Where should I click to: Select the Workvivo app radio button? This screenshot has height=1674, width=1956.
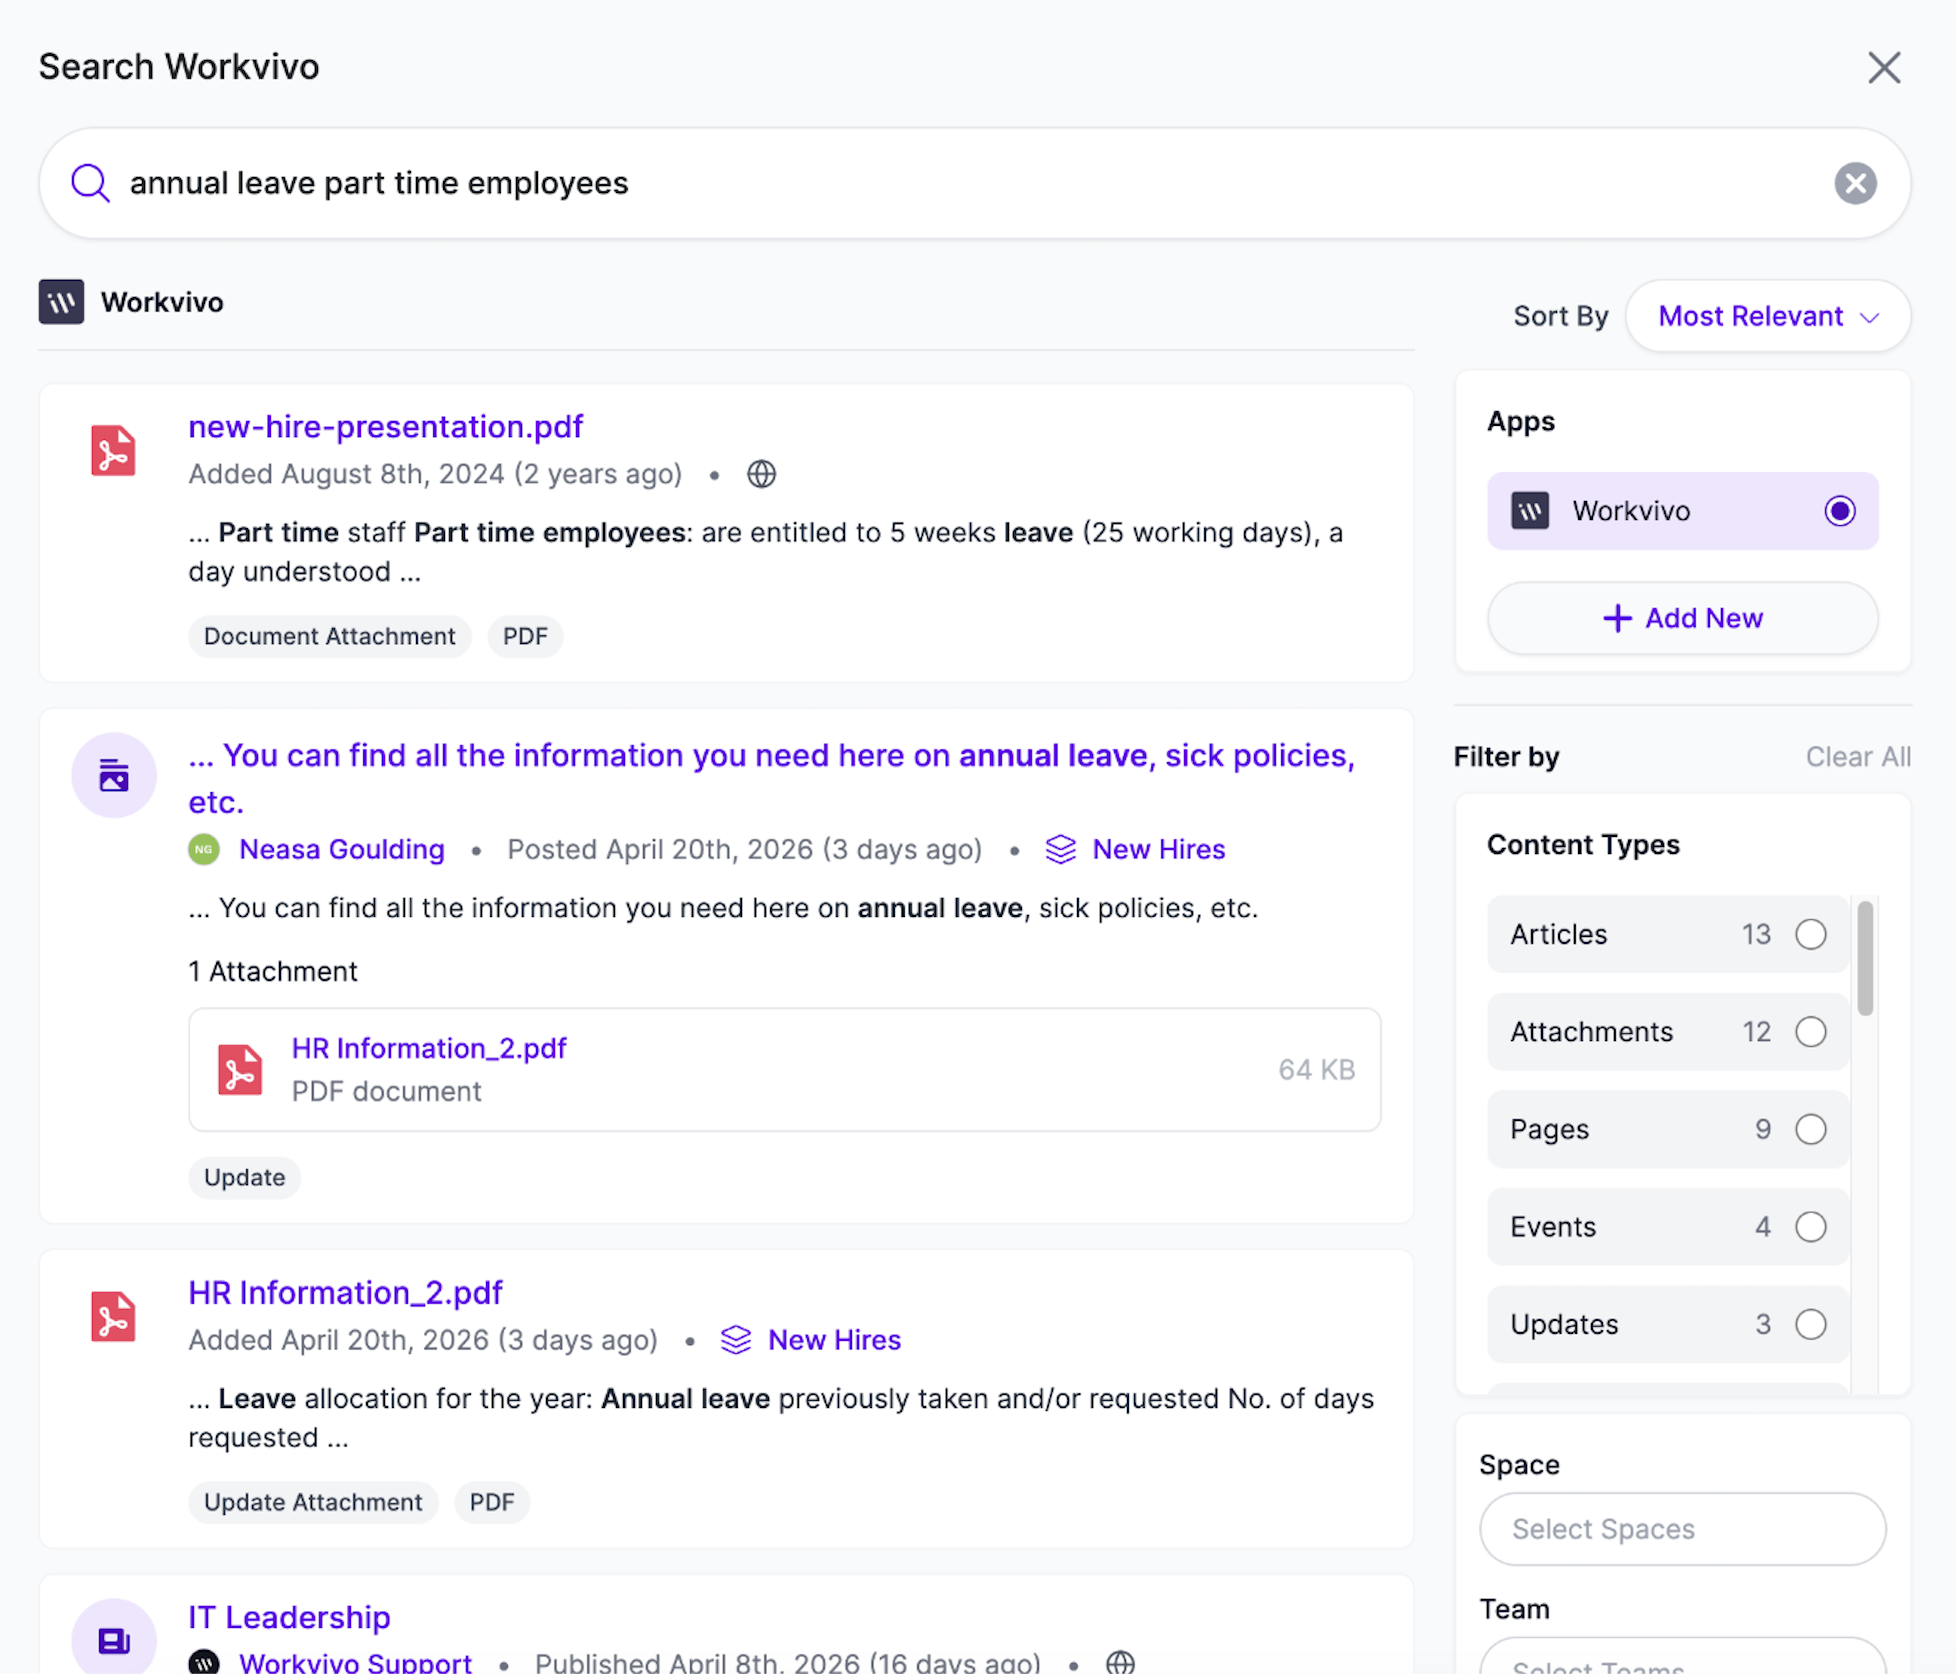click(1839, 511)
